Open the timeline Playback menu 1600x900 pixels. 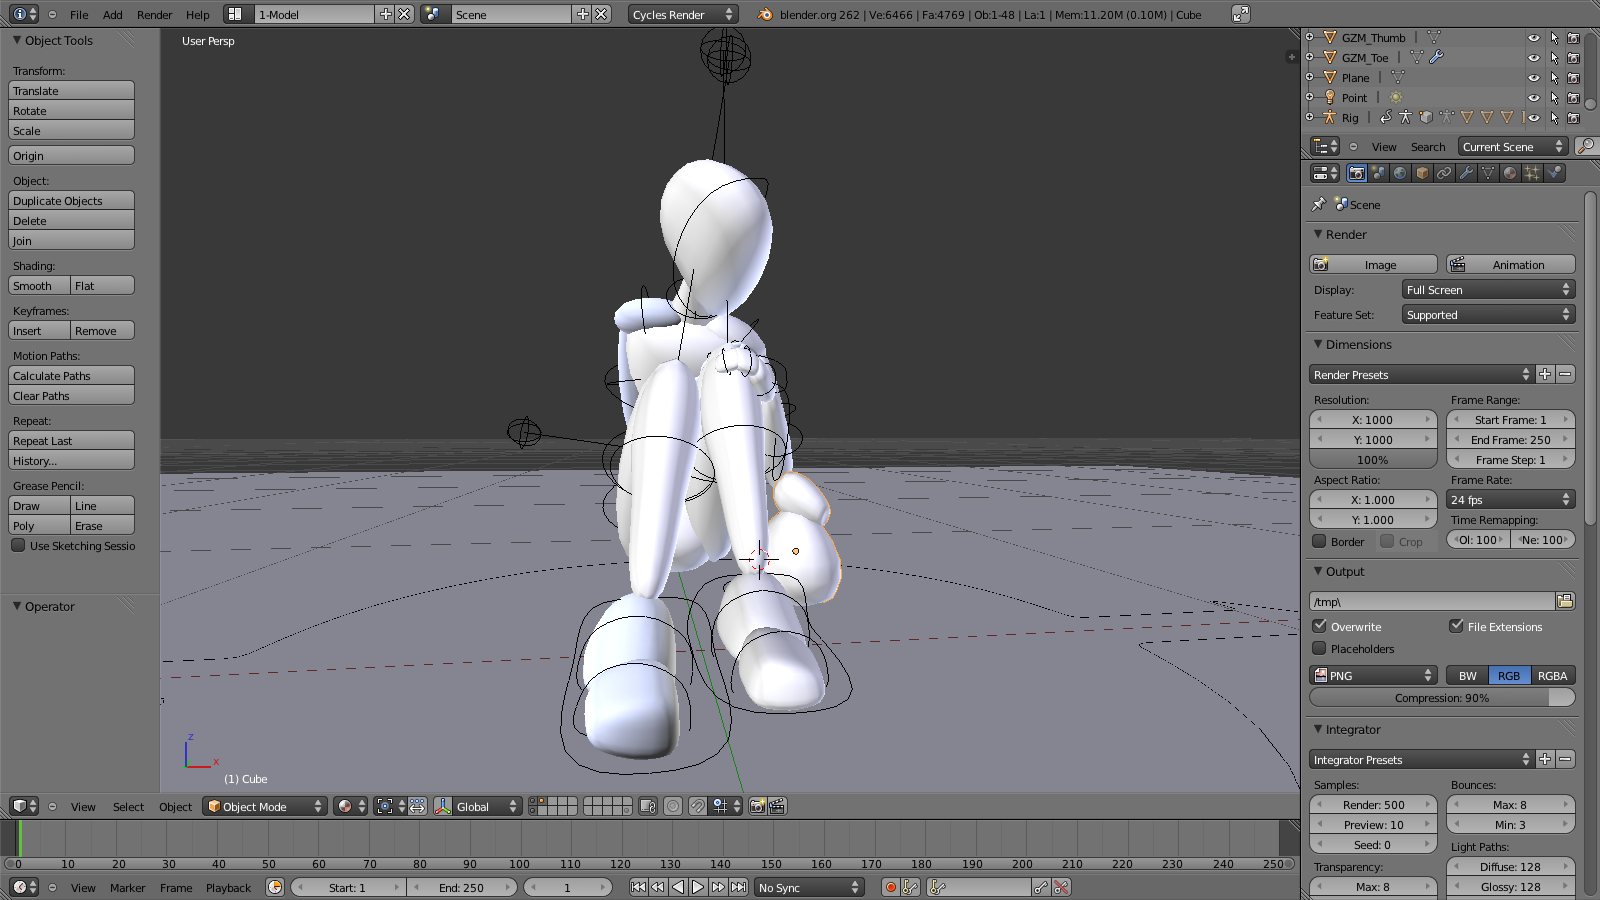228,888
